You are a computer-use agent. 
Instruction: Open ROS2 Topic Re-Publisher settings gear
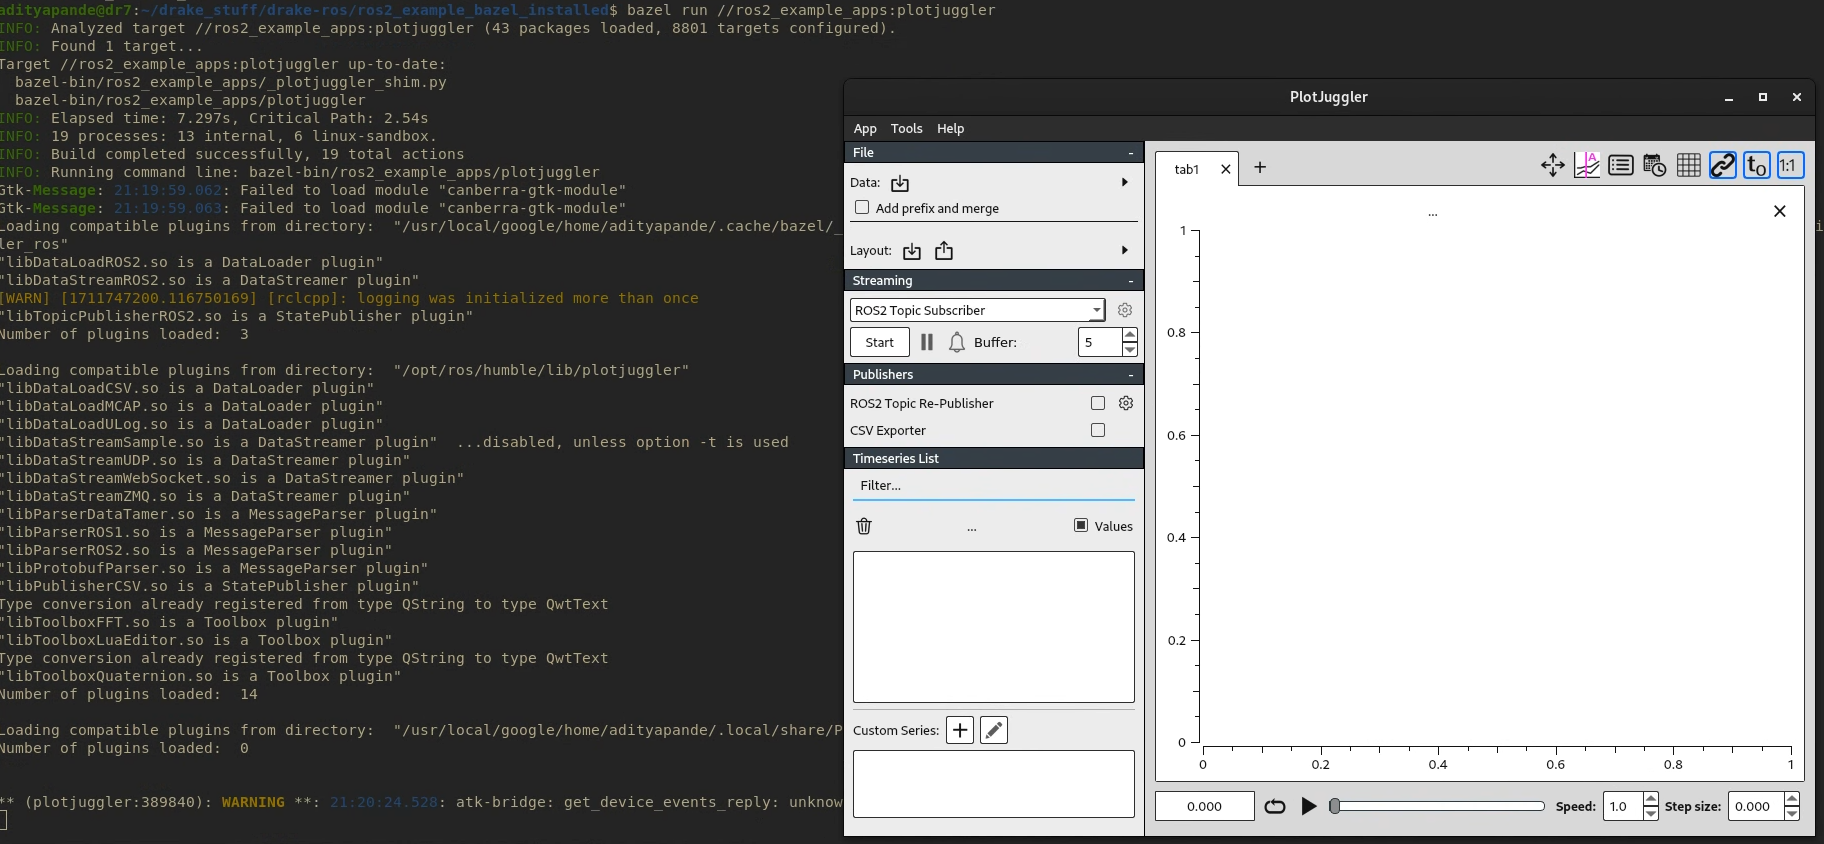pyautogui.click(x=1126, y=403)
